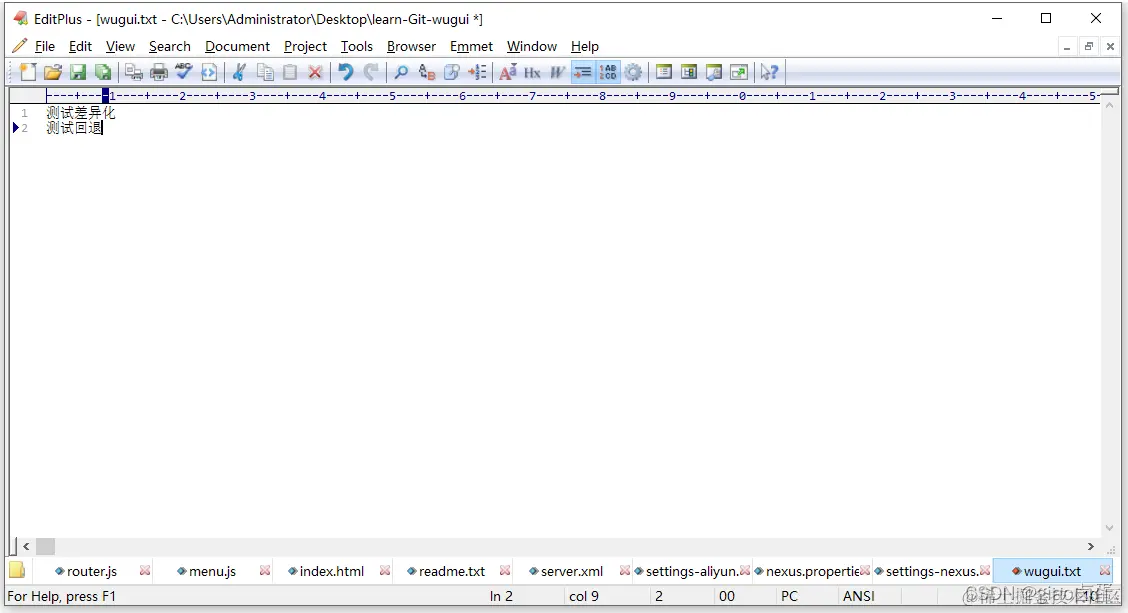This screenshot has width=1128, height=613.
Task: Click the Paste clipboard icon
Action: click(x=290, y=72)
